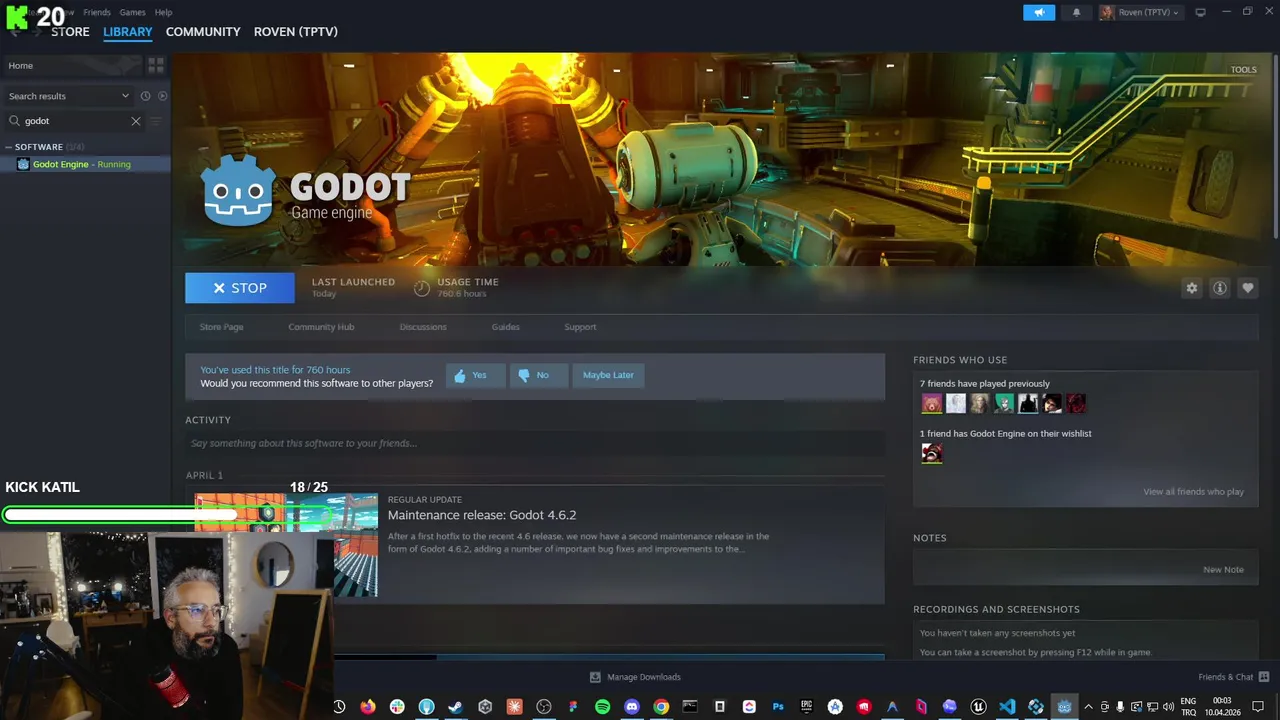Open the advanced filter icon beside search
The width and height of the screenshot is (1280, 720).
(x=155, y=121)
